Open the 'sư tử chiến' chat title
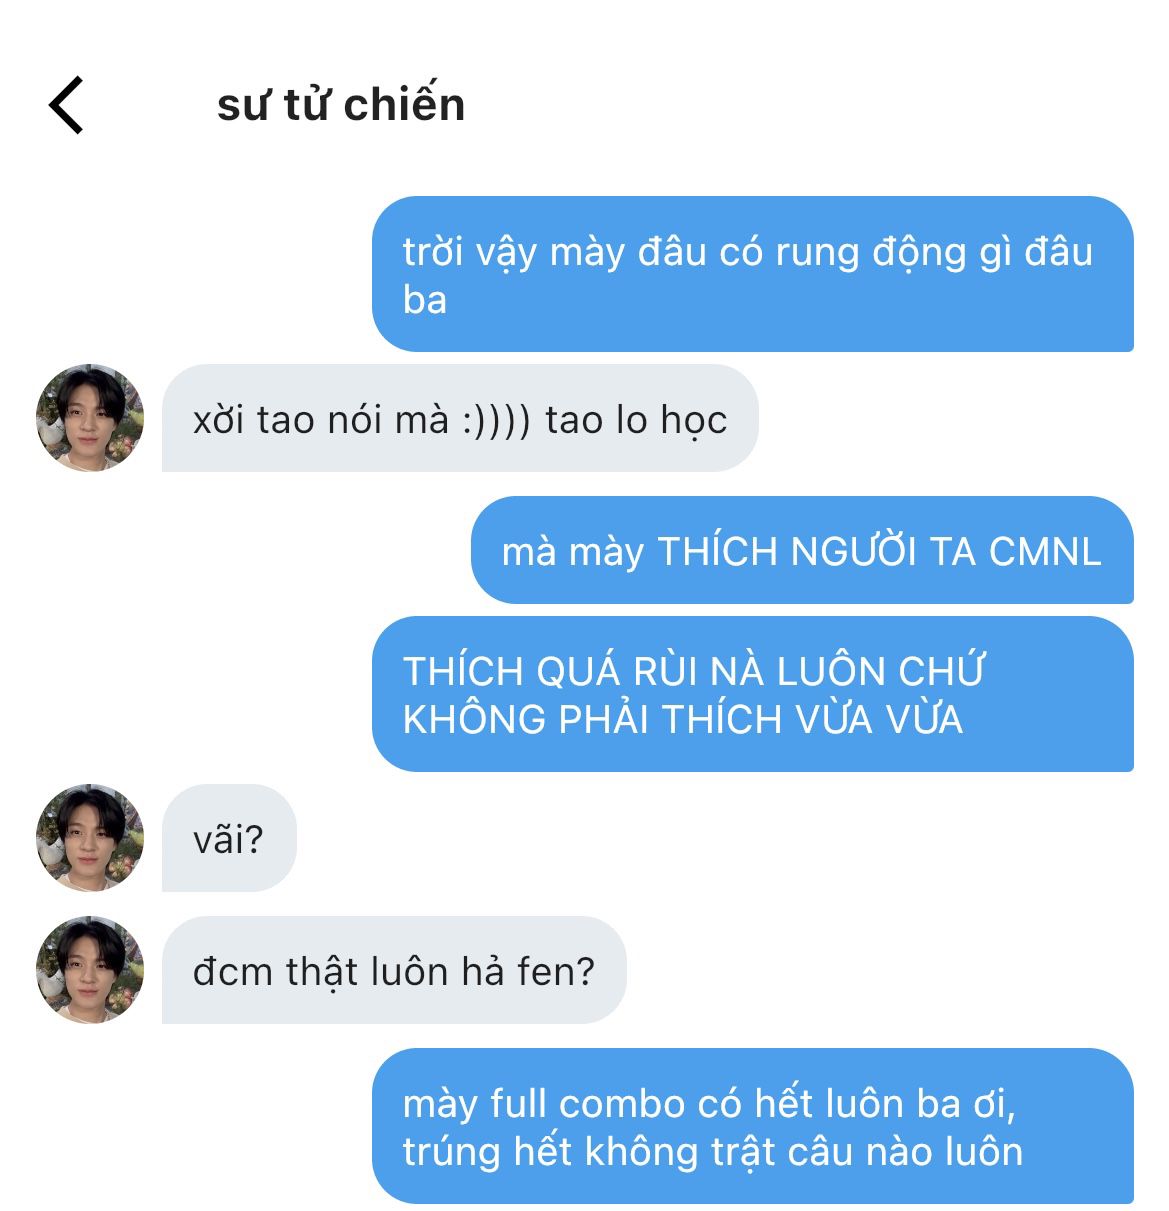Image resolution: width=1169 pixels, height=1211 pixels. (x=341, y=105)
